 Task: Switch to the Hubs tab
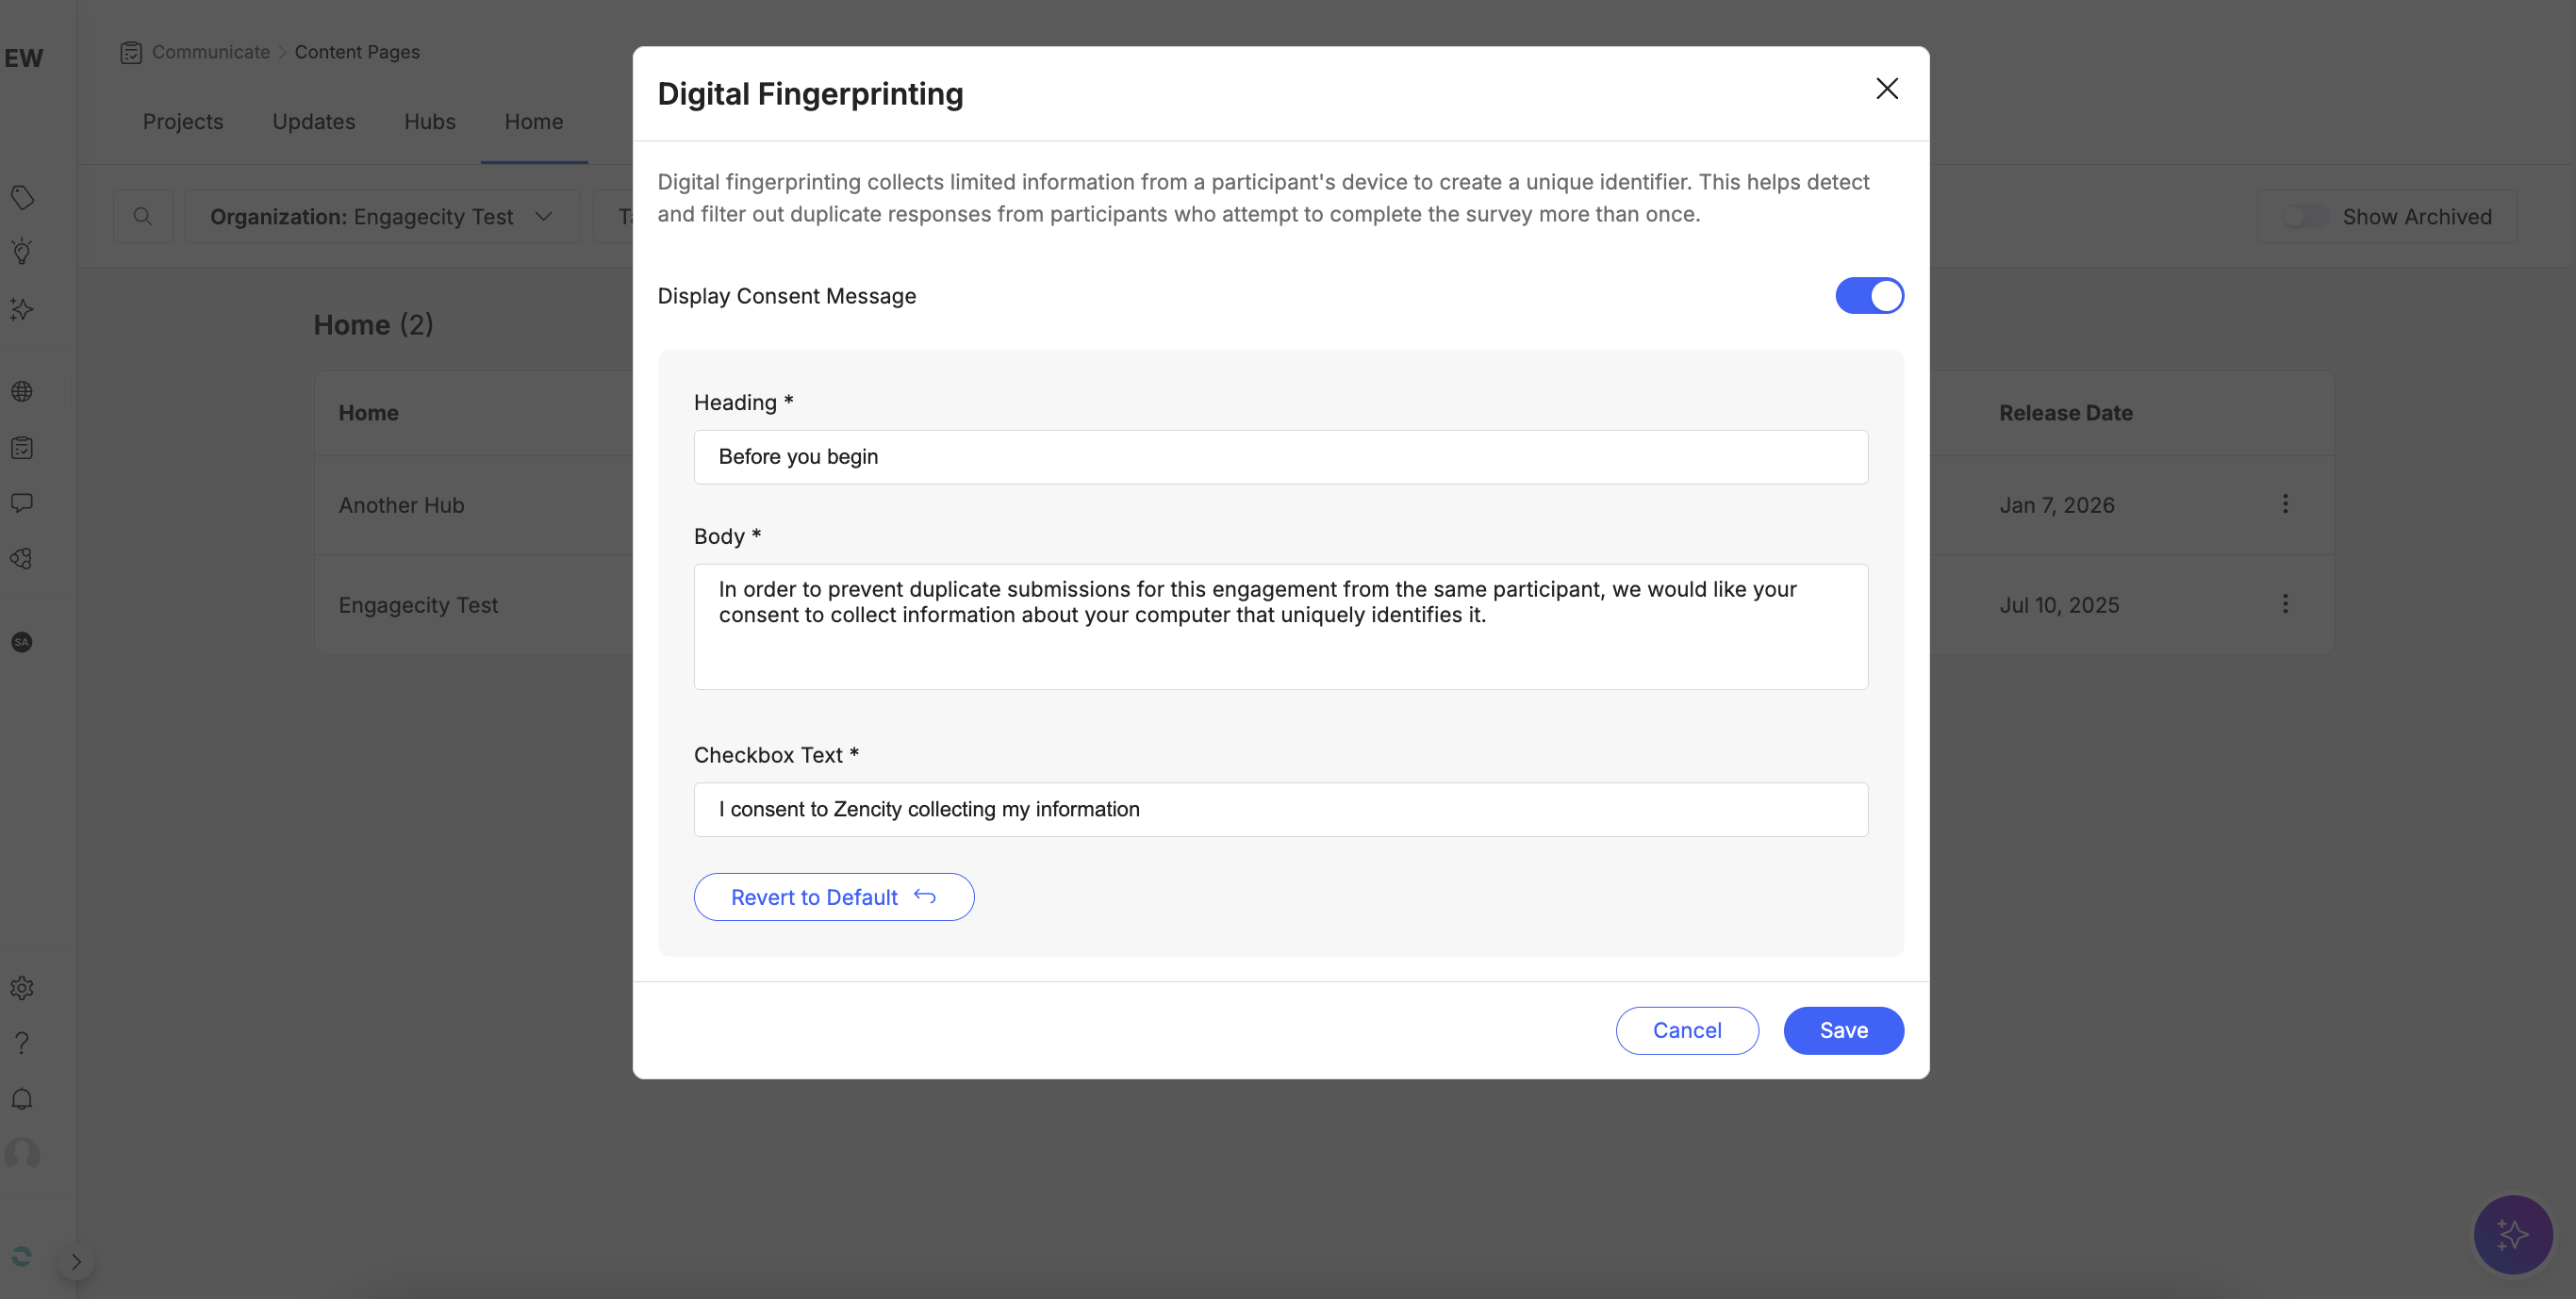click(x=429, y=122)
